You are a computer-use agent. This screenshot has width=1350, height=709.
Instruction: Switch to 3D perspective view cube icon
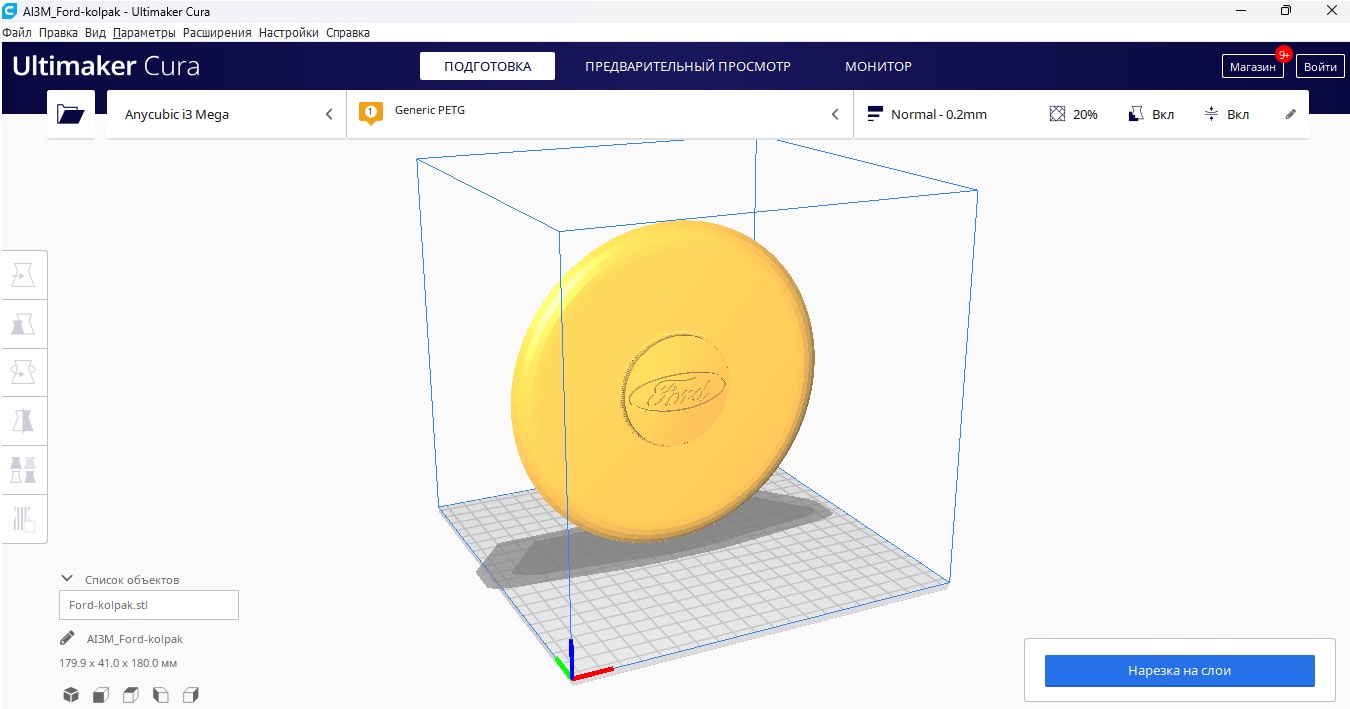[x=71, y=694]
